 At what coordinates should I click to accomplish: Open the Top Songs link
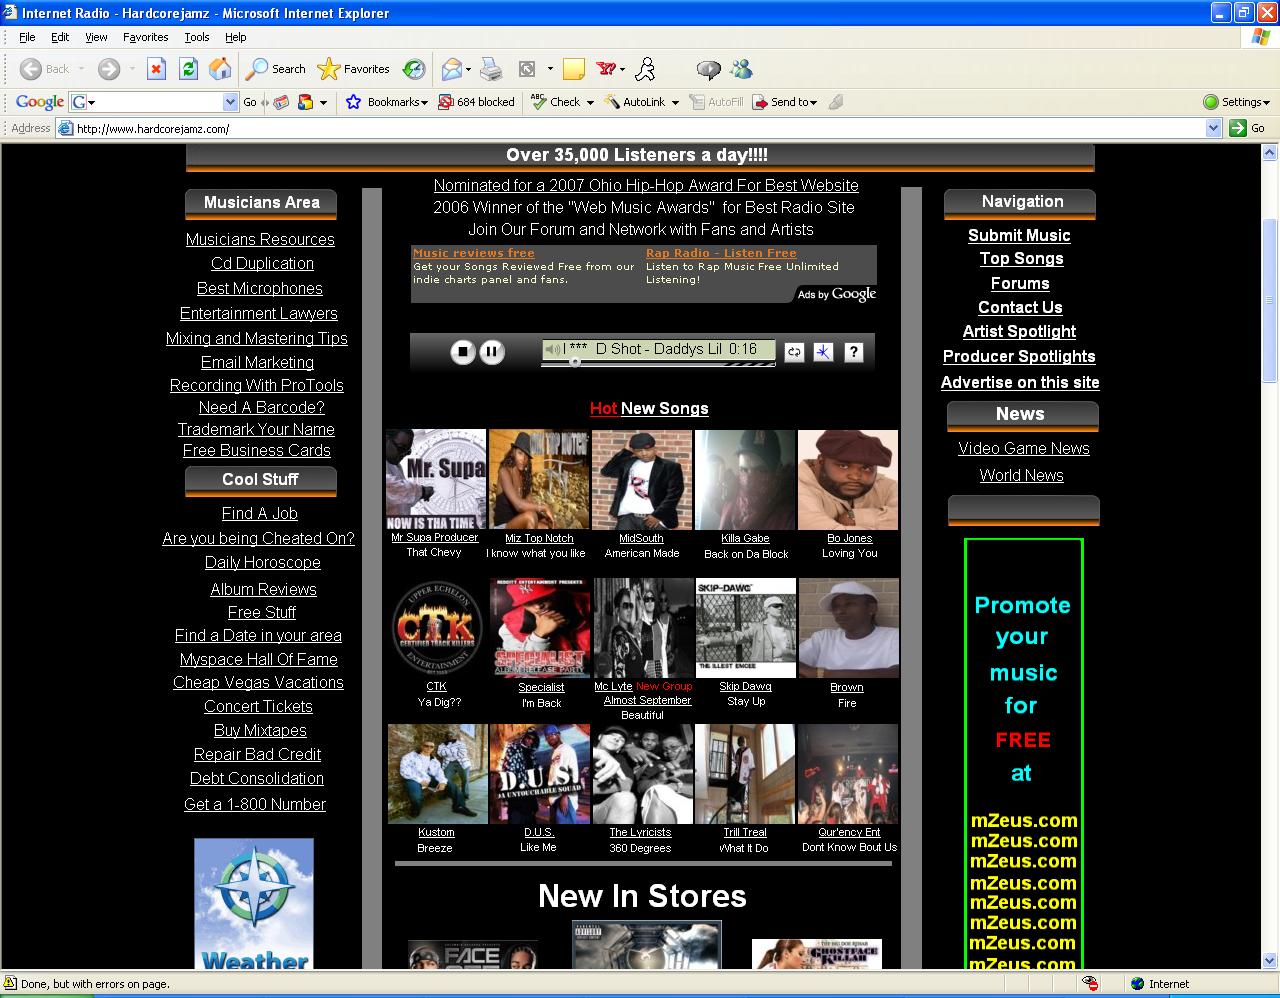1021,258
